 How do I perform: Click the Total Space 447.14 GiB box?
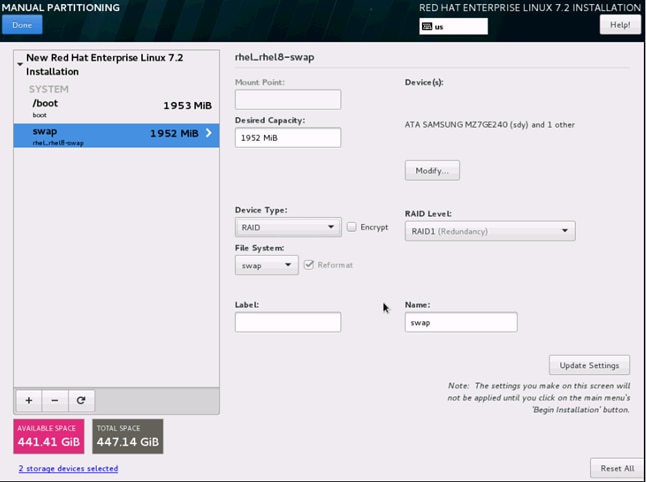(x=128, y=437)
